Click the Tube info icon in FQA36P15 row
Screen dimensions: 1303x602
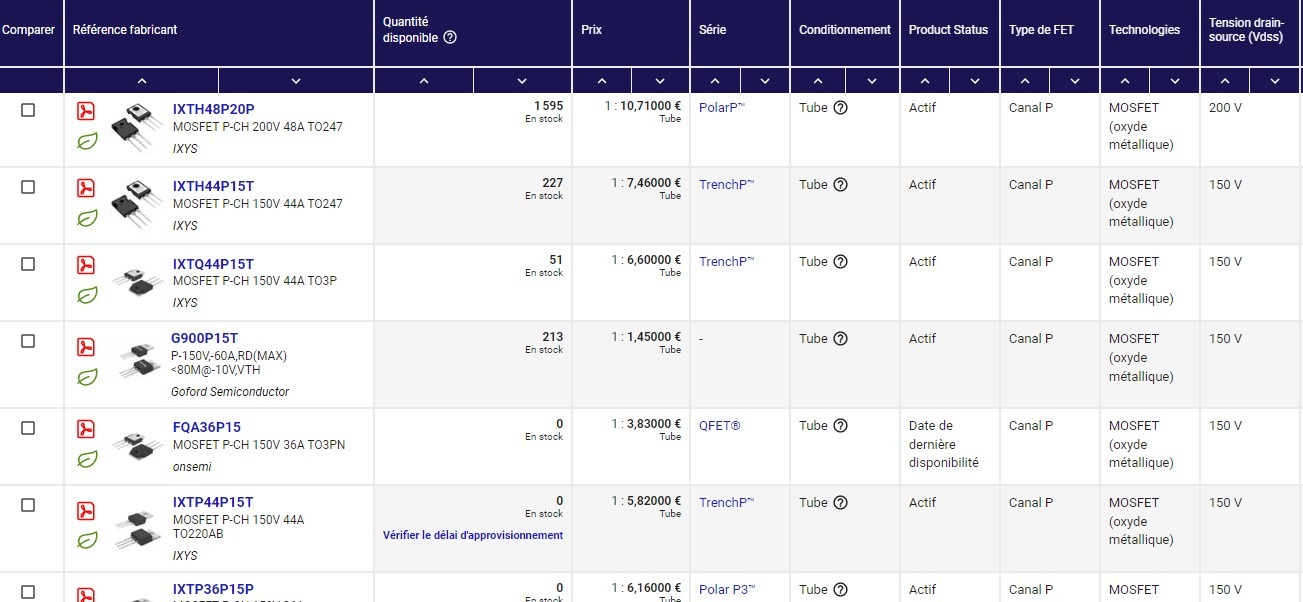840,426
